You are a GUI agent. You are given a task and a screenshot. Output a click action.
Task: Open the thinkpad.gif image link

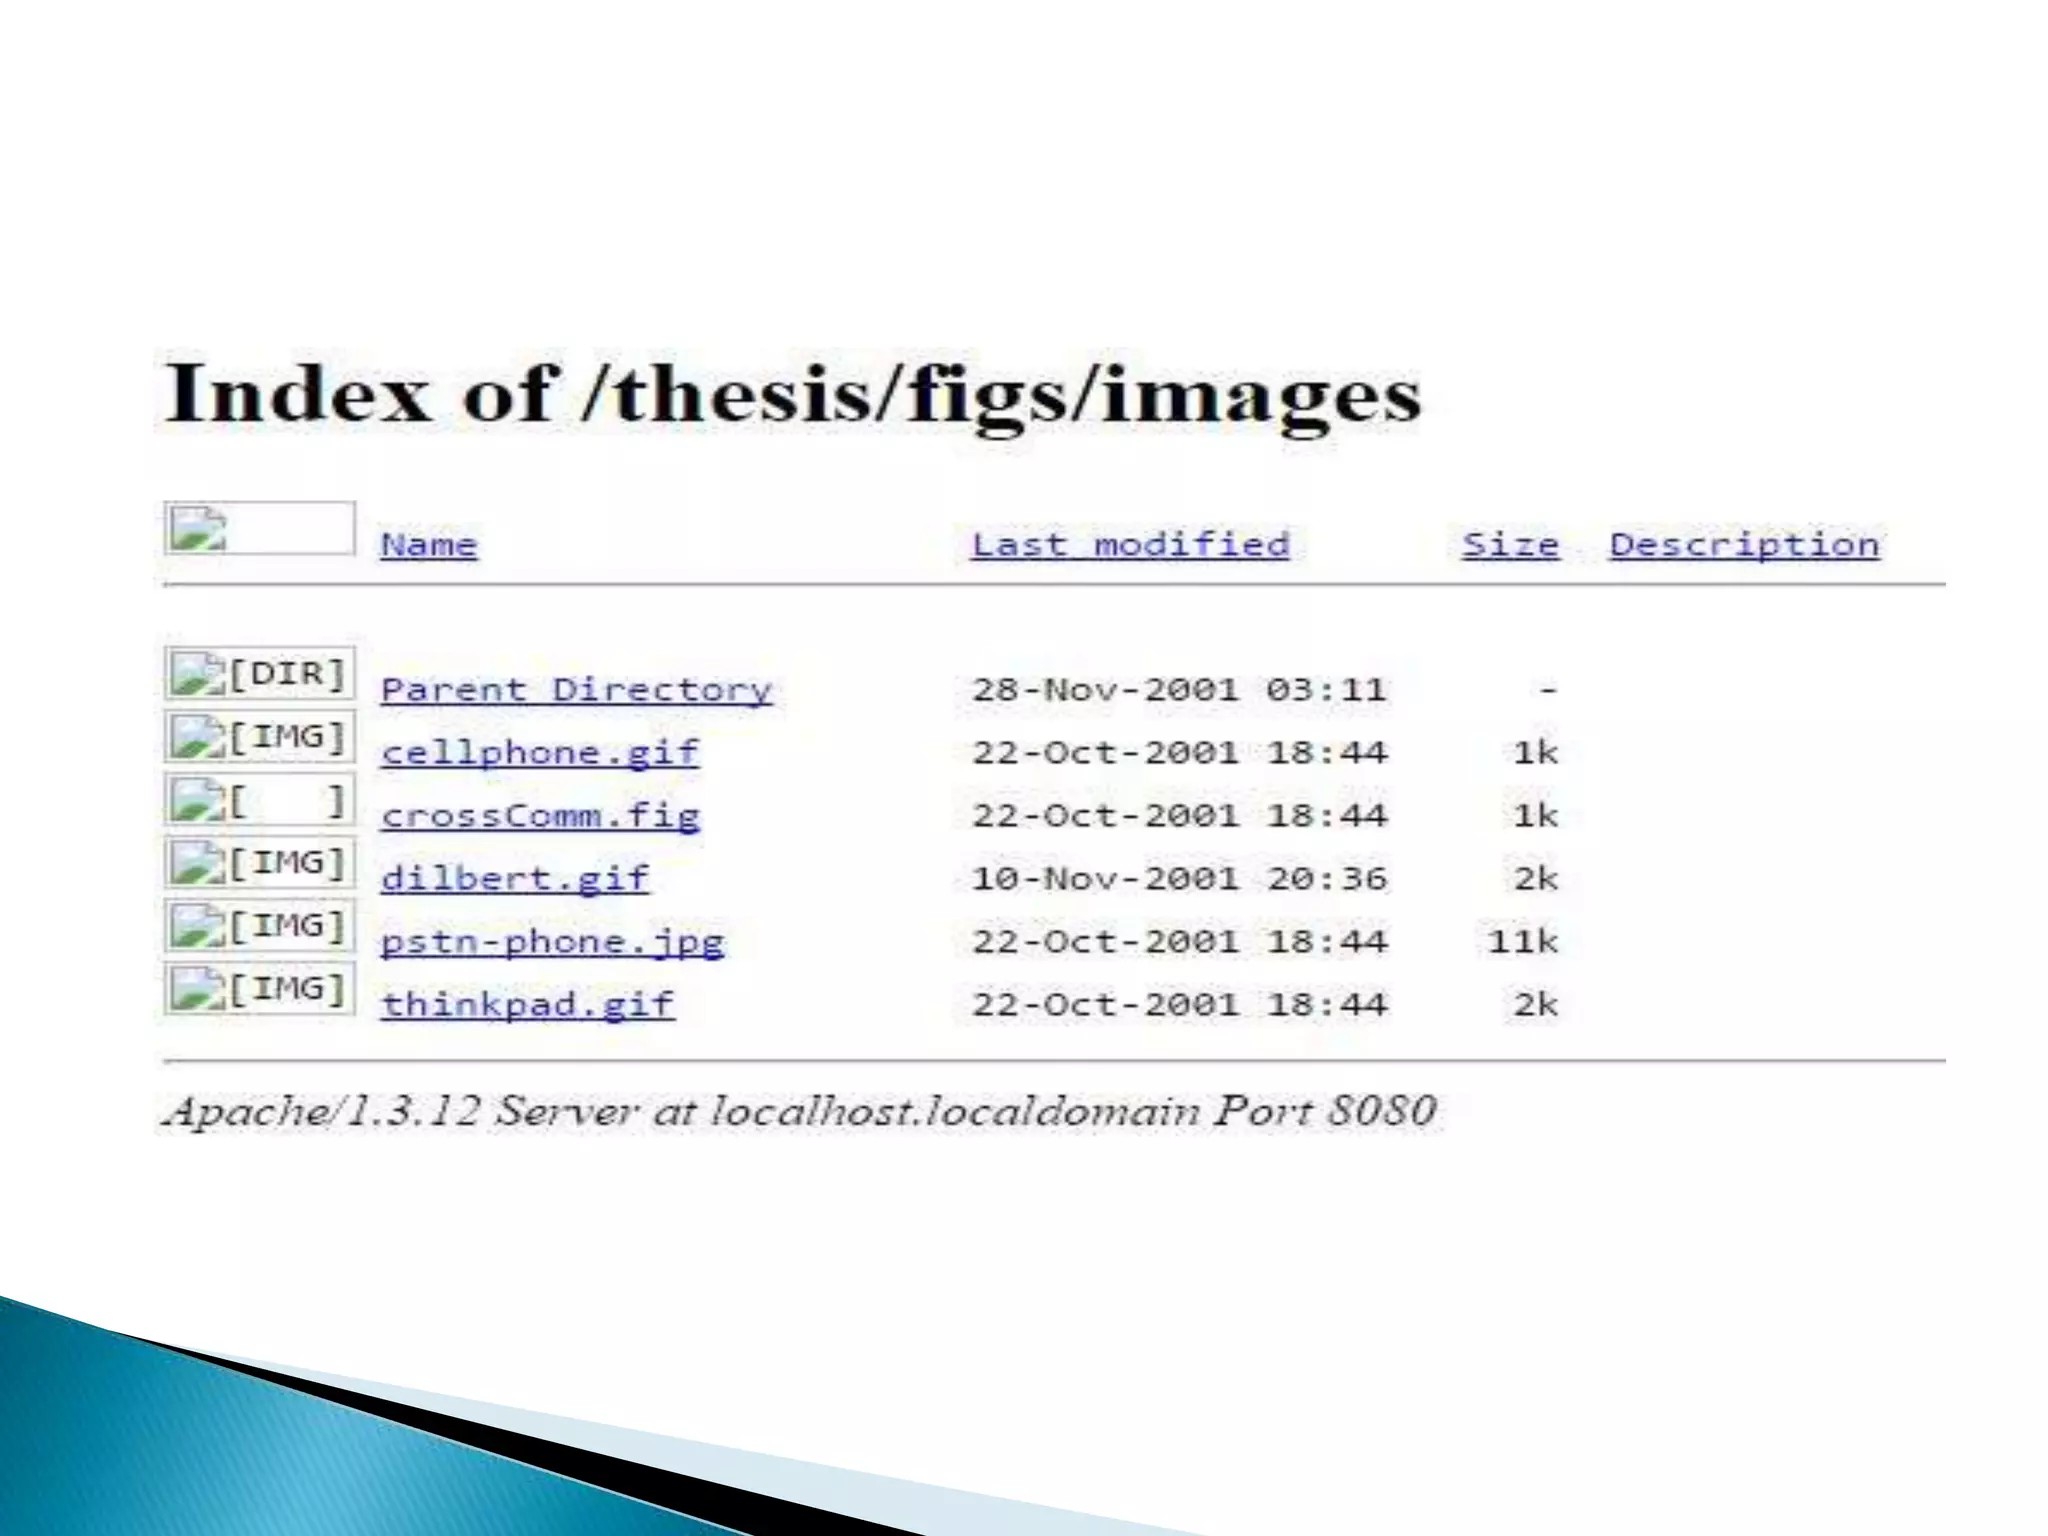tap(527, 1005)
